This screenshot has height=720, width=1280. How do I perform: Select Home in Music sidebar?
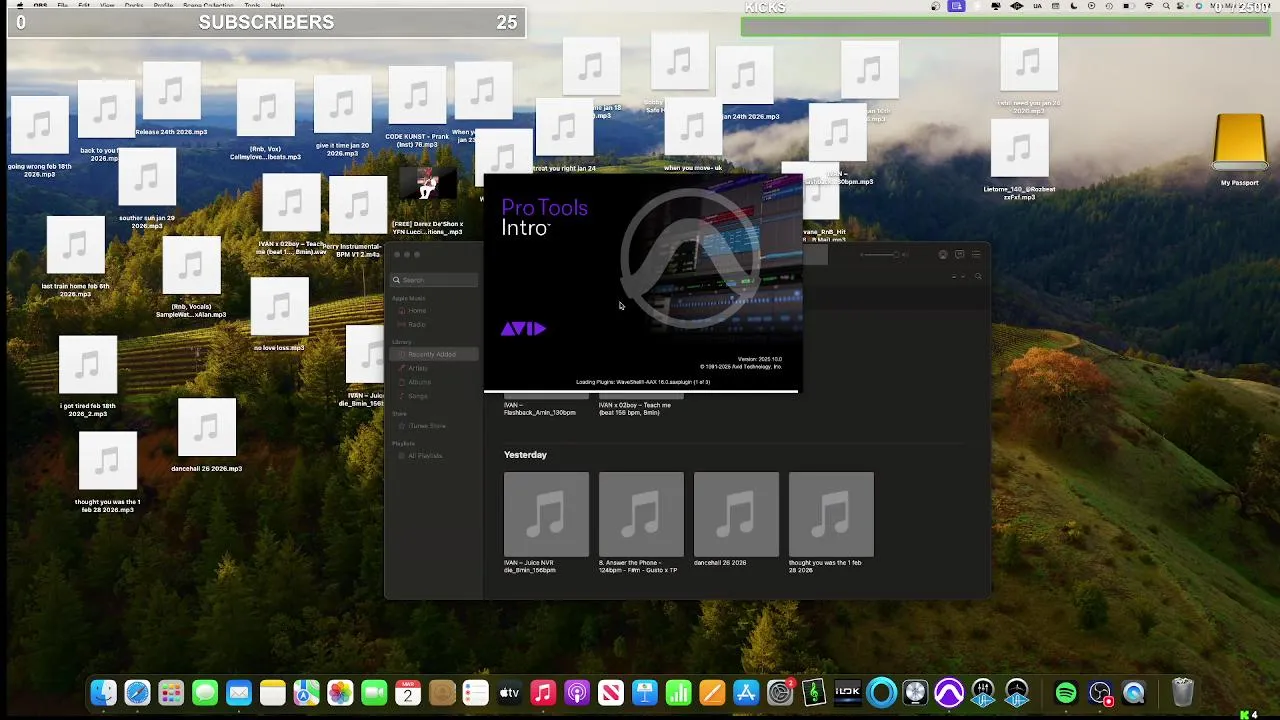click(417, 311)
